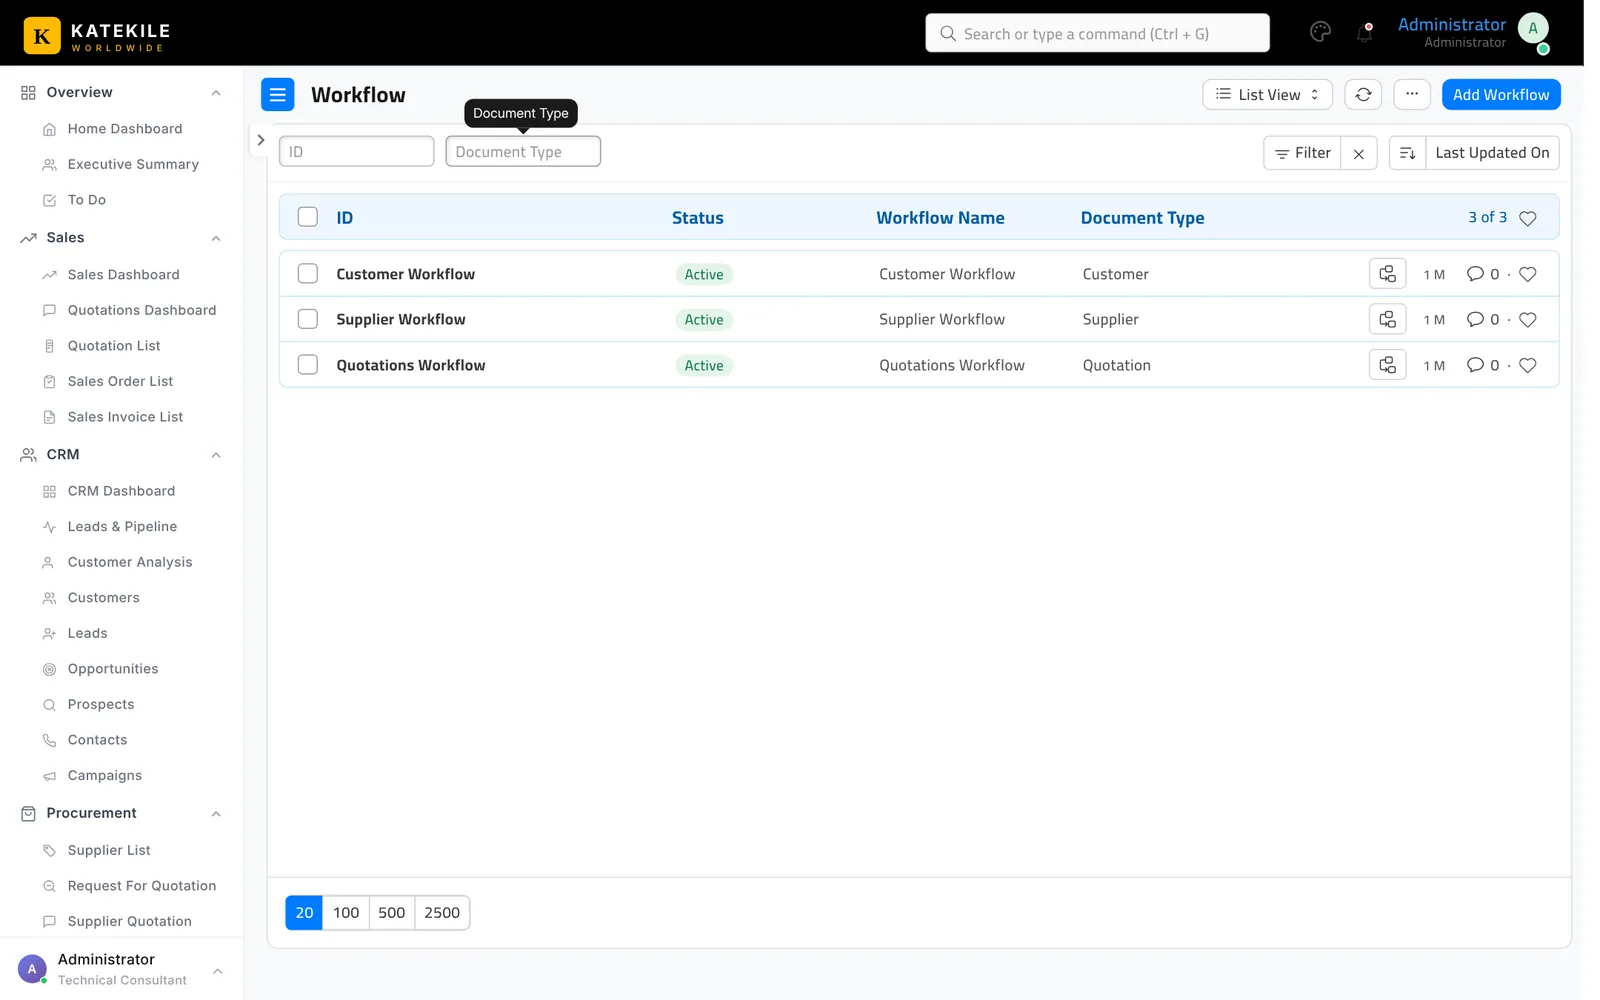This screenshot has height=1000, width=1600.
Task: Open Quotations Dashboard
Action: click(141, 310)
